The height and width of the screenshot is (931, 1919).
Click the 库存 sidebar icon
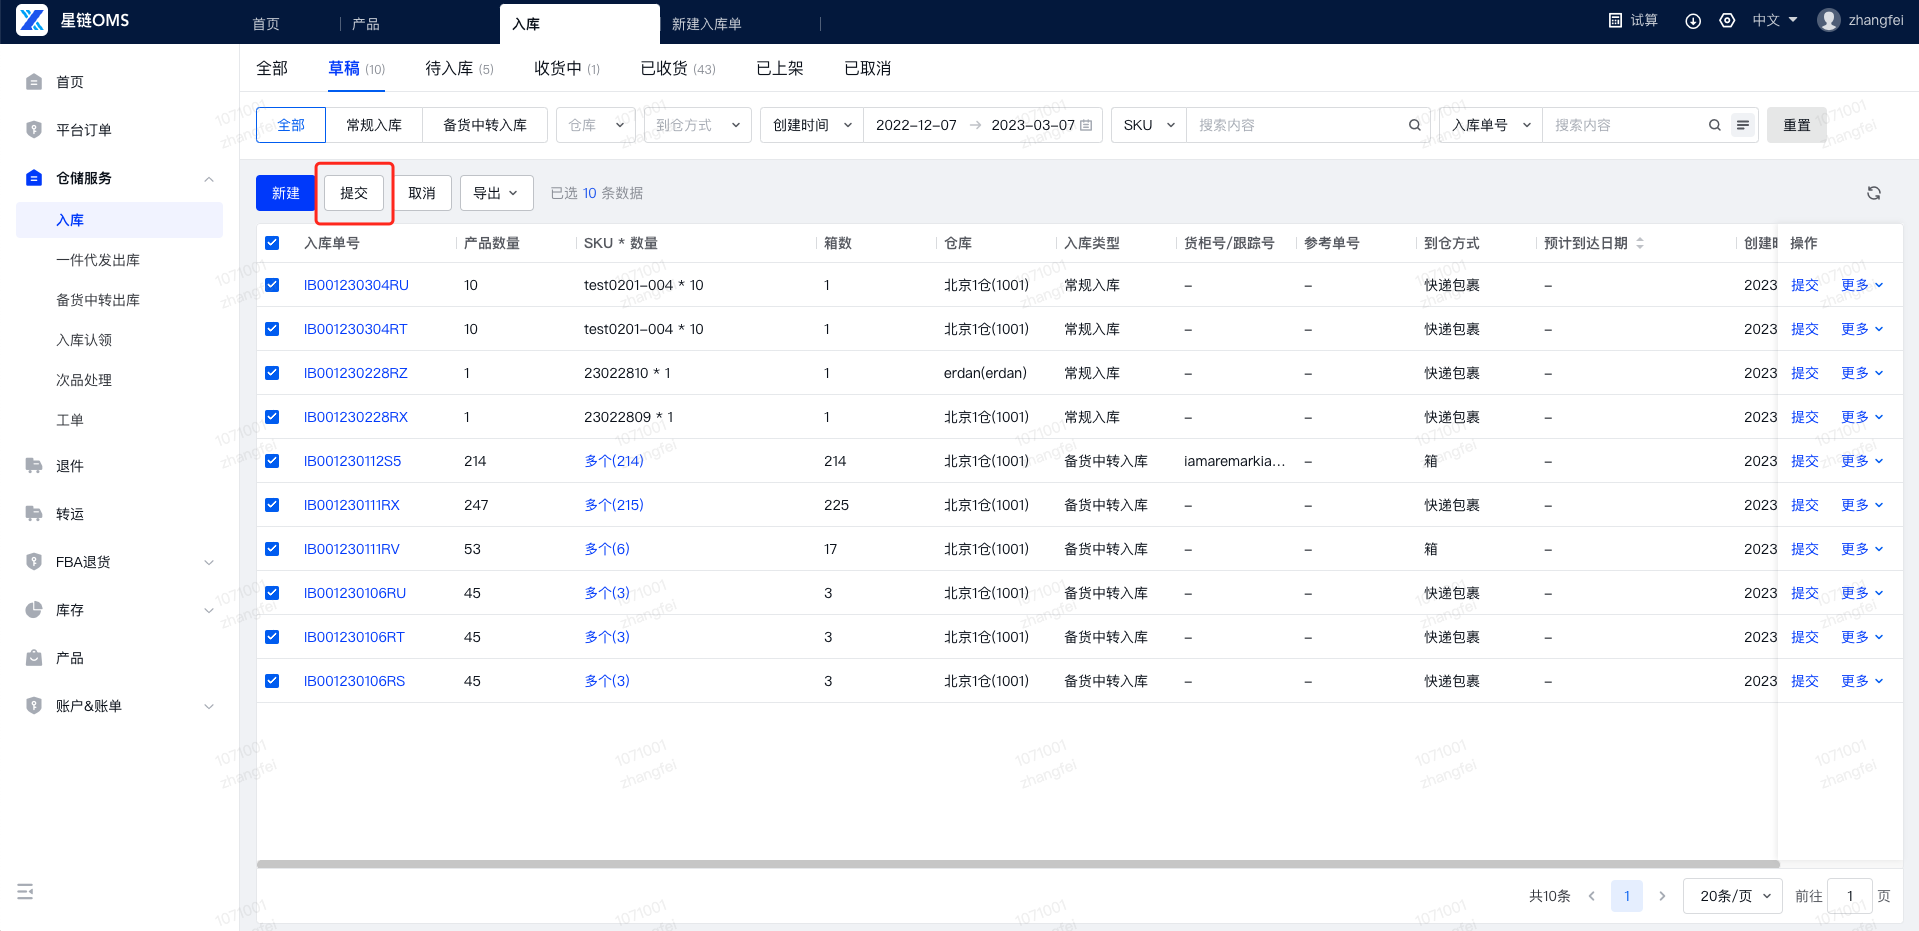tap(34, 610)
